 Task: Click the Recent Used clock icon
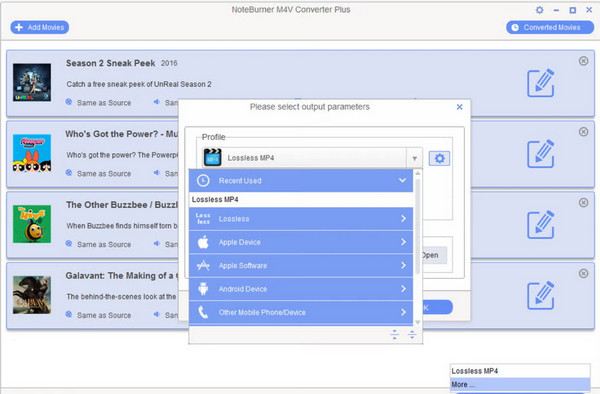[x=203, y=181]
